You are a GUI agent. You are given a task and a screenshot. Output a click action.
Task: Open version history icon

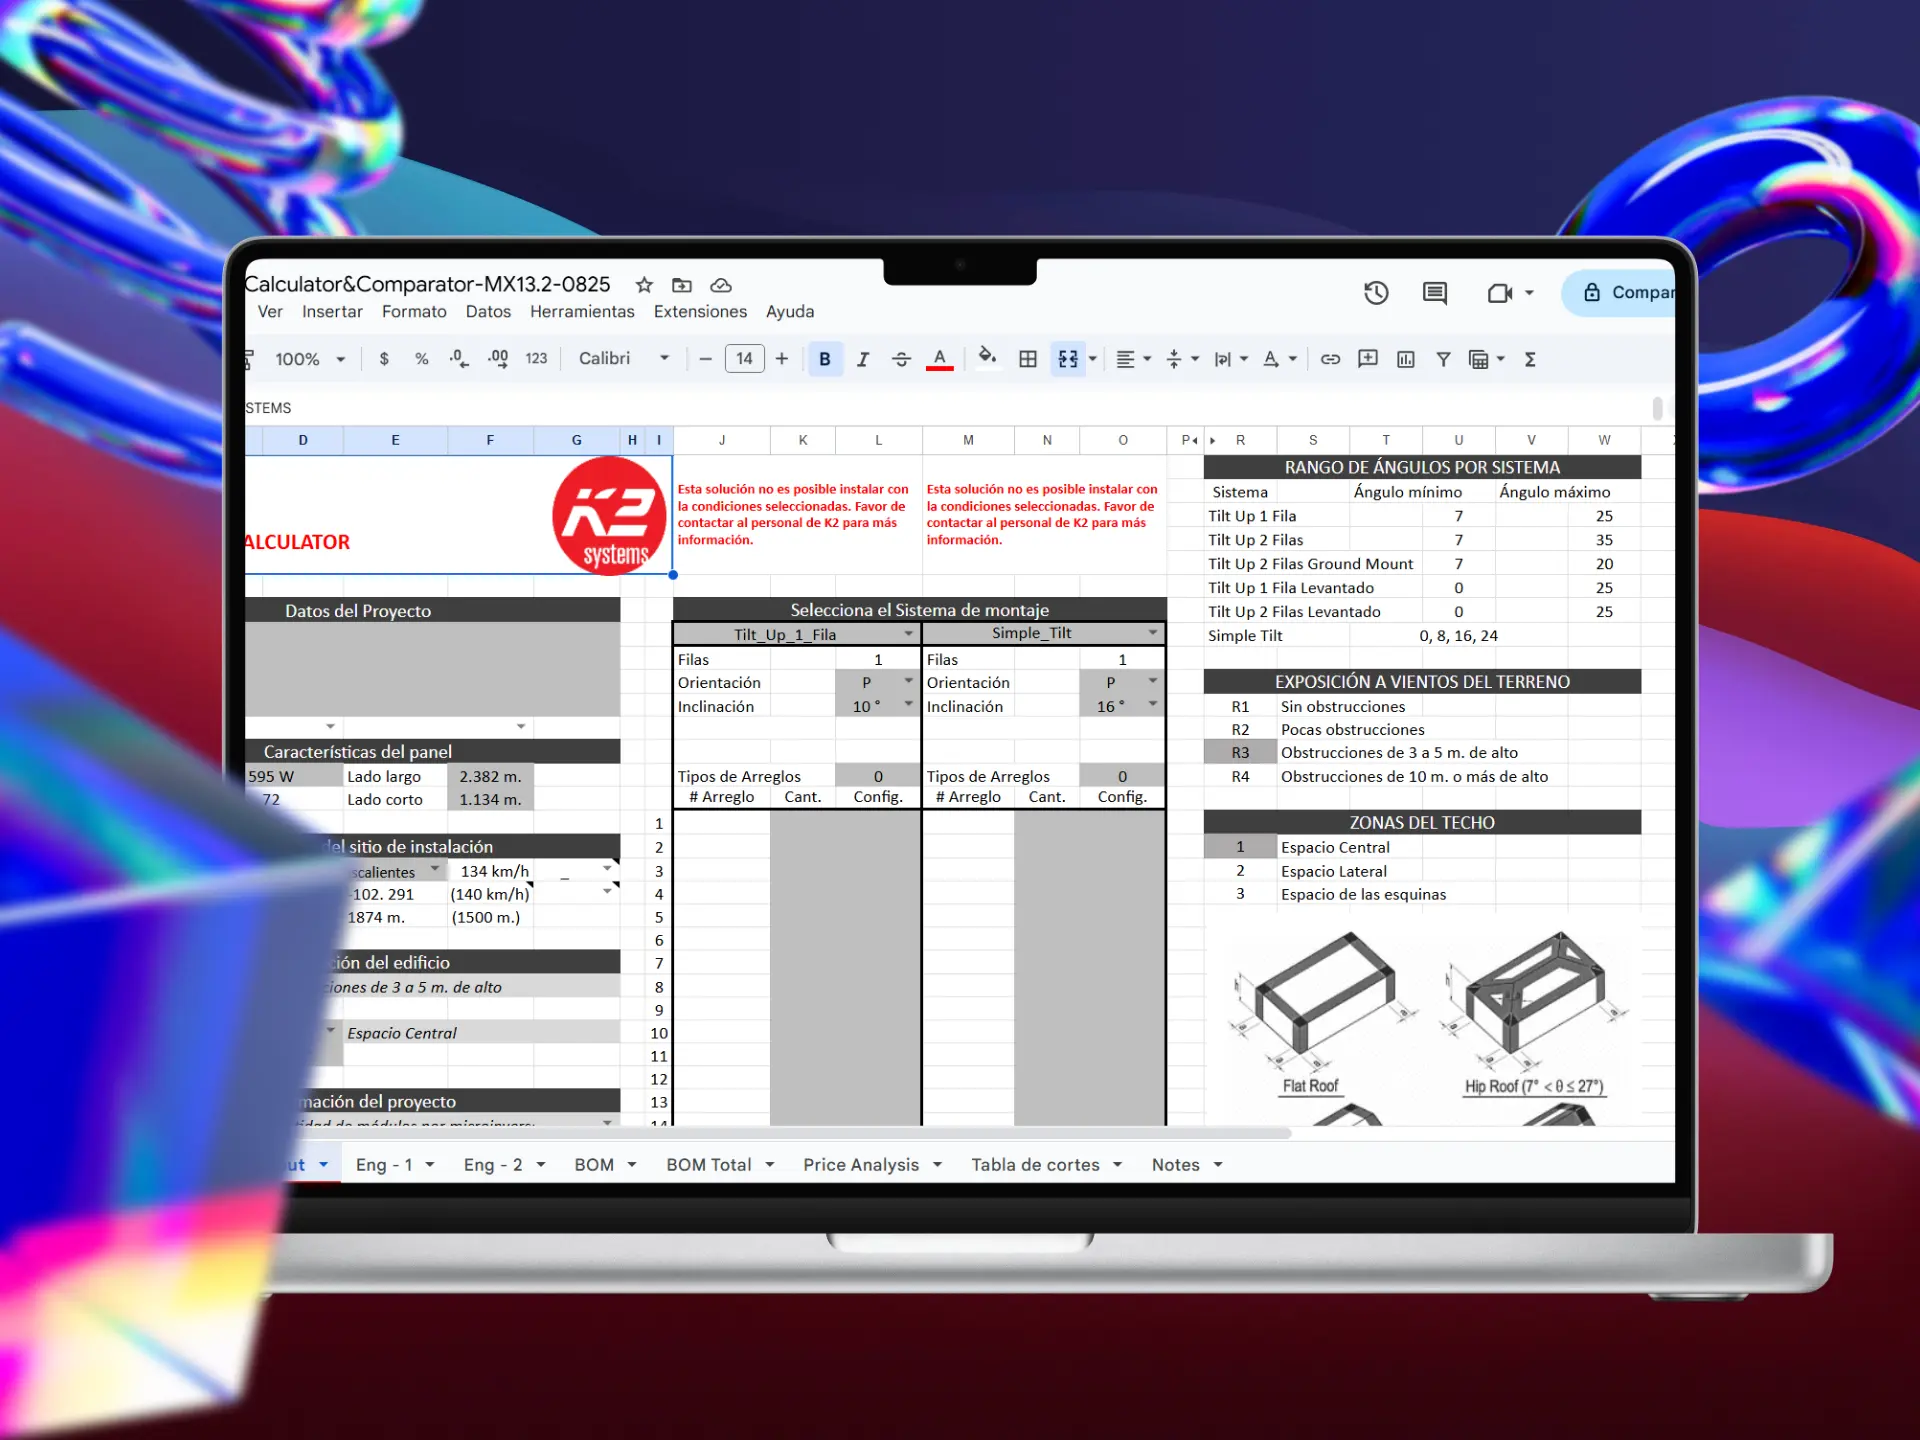coord(1375,292)
